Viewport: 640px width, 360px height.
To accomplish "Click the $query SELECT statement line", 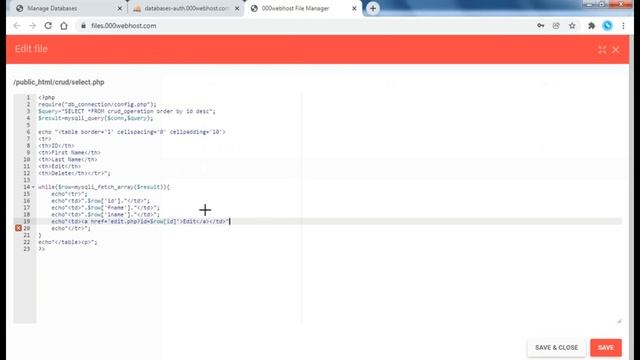I will tap(127, 111).
